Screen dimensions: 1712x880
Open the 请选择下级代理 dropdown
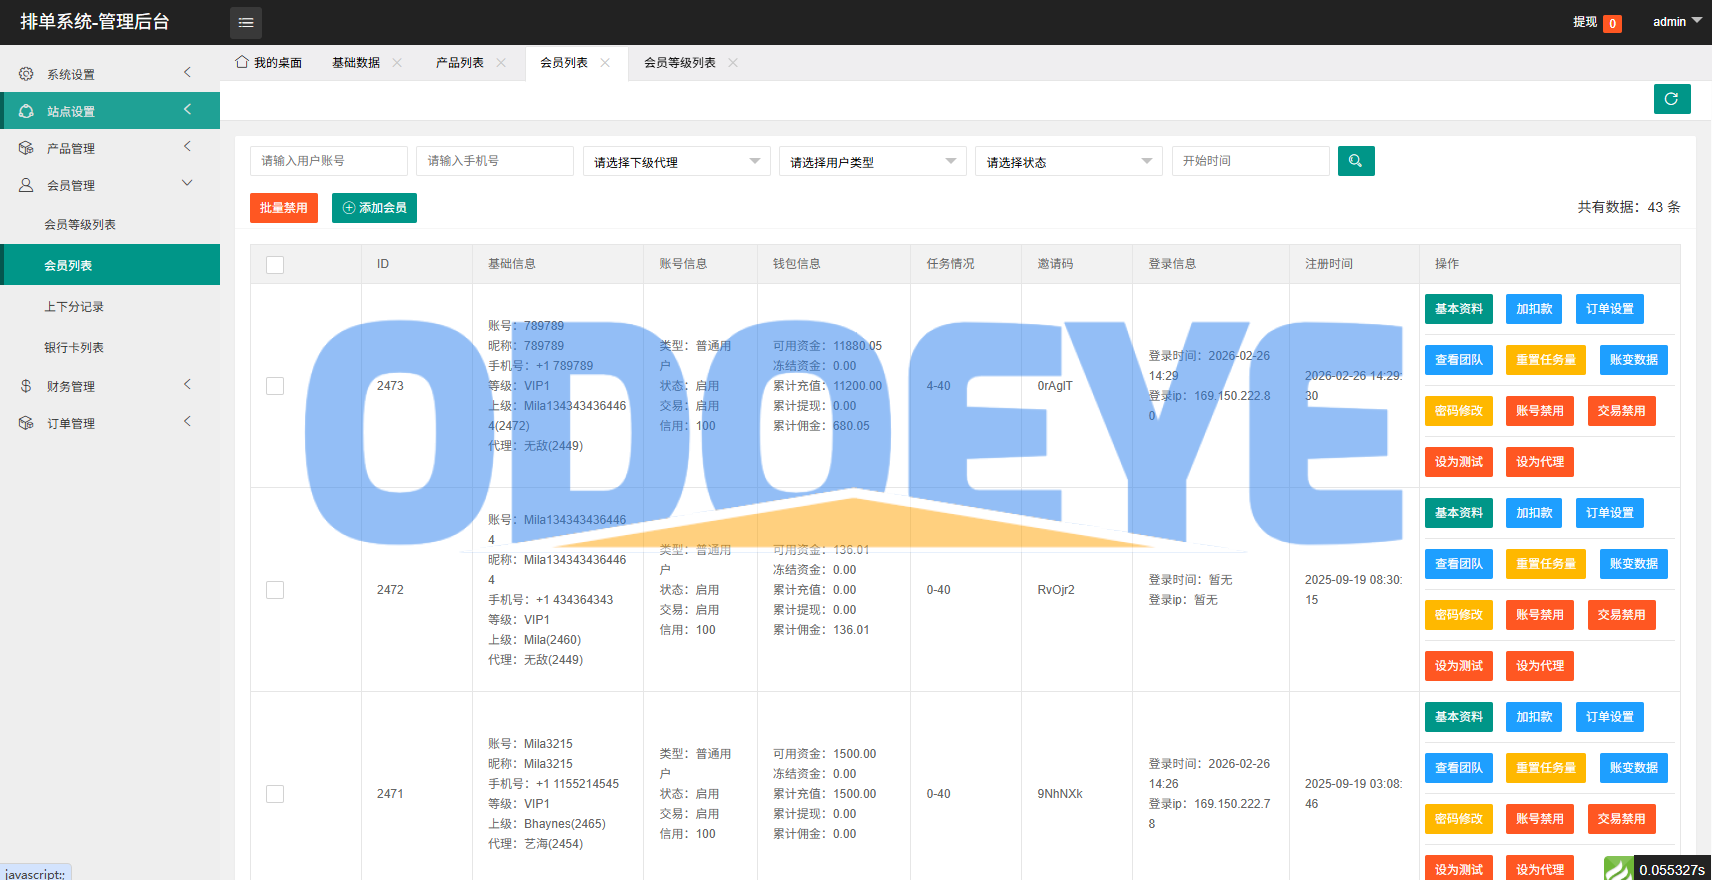[x=676, y=162]
